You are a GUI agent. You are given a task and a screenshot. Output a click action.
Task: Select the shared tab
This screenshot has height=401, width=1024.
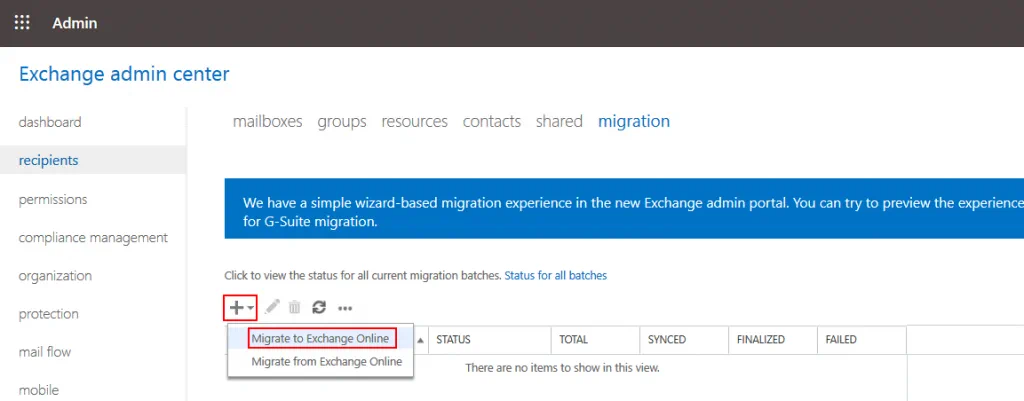point(559,121)
